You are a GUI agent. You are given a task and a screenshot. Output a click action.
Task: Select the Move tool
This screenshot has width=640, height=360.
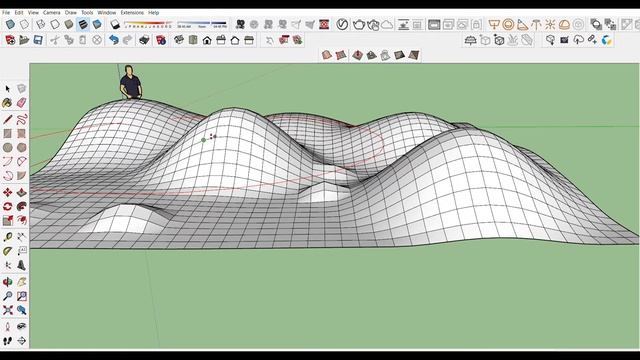point(7,192)
